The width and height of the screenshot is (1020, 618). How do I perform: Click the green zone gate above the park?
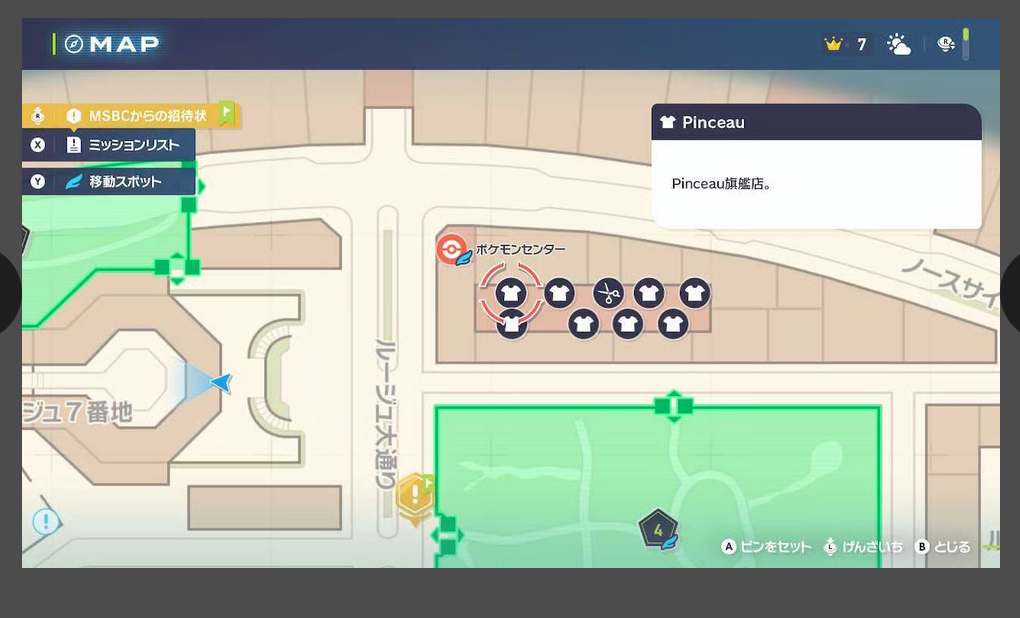tap(673, 406)
